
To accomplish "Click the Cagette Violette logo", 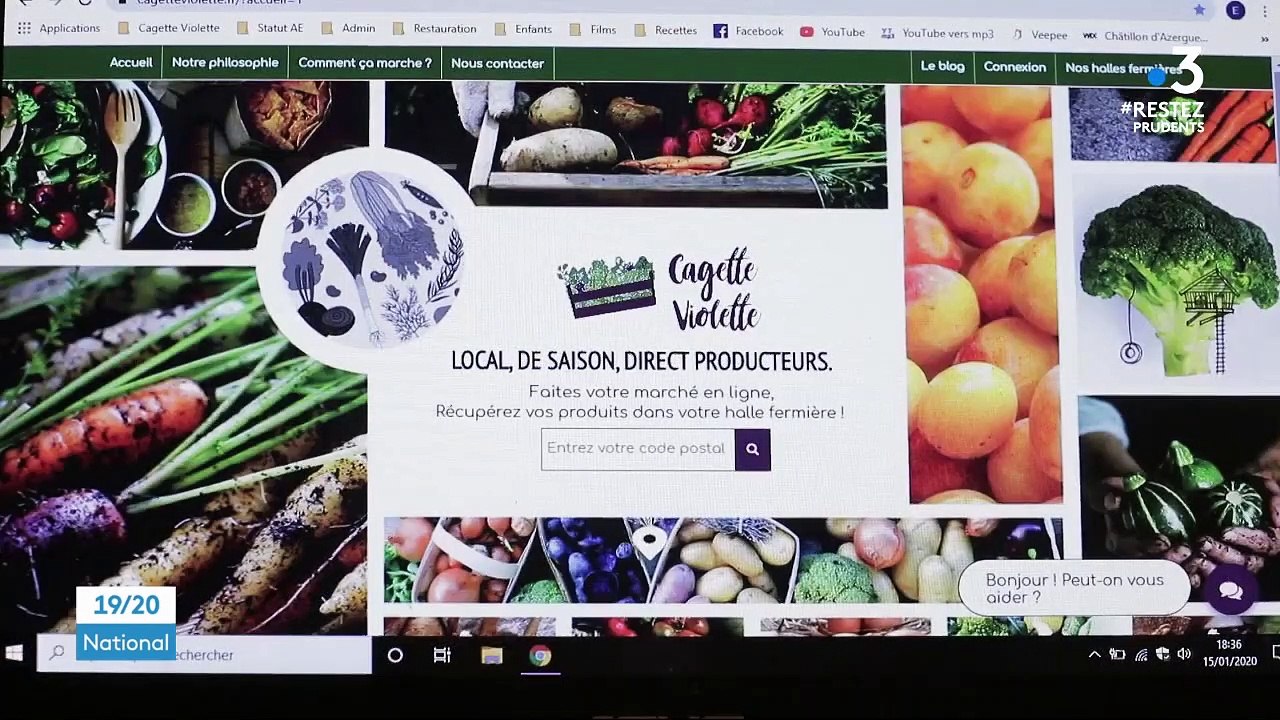I will [659, 289].
